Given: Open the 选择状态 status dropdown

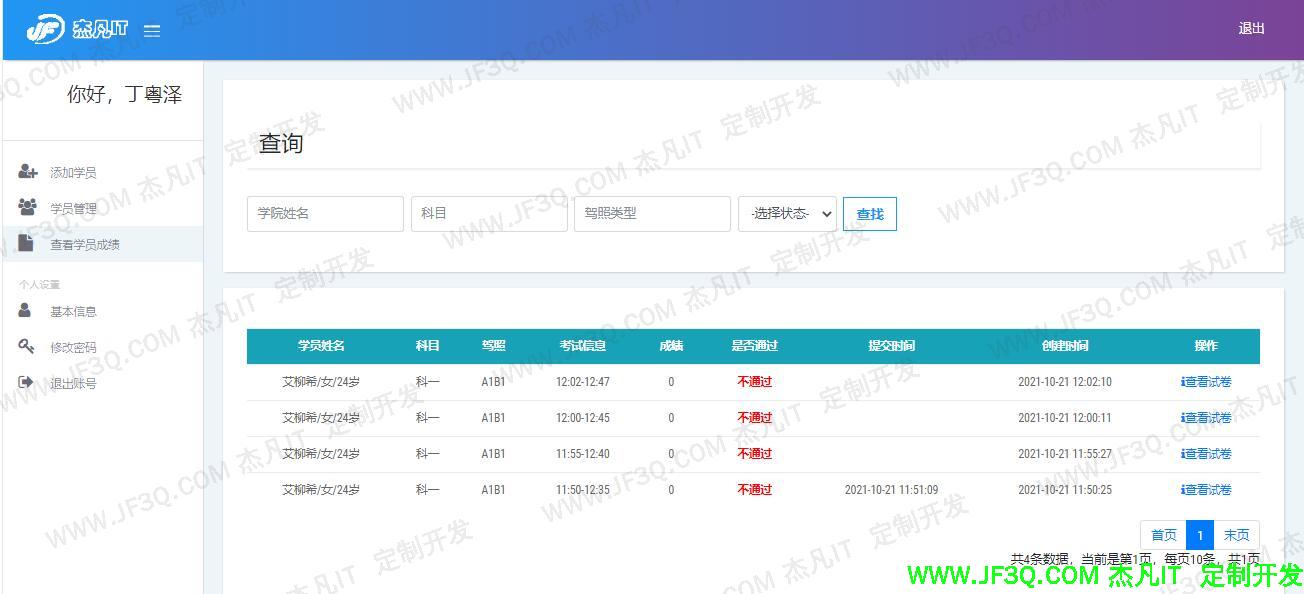Looking at the screenshot, I should 787,214.
